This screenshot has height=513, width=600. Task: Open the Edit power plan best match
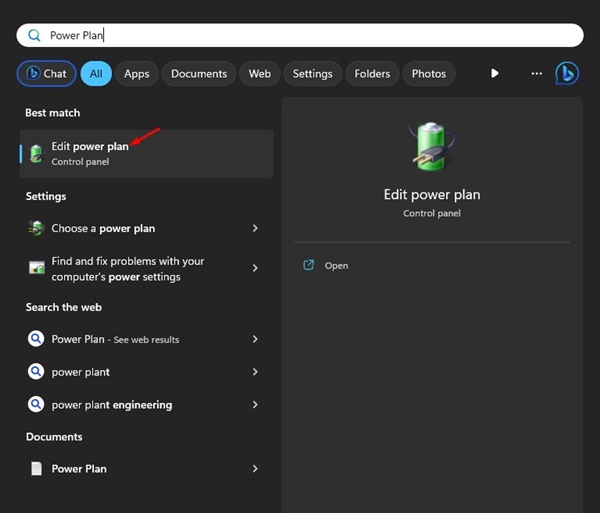pos(147,154)
